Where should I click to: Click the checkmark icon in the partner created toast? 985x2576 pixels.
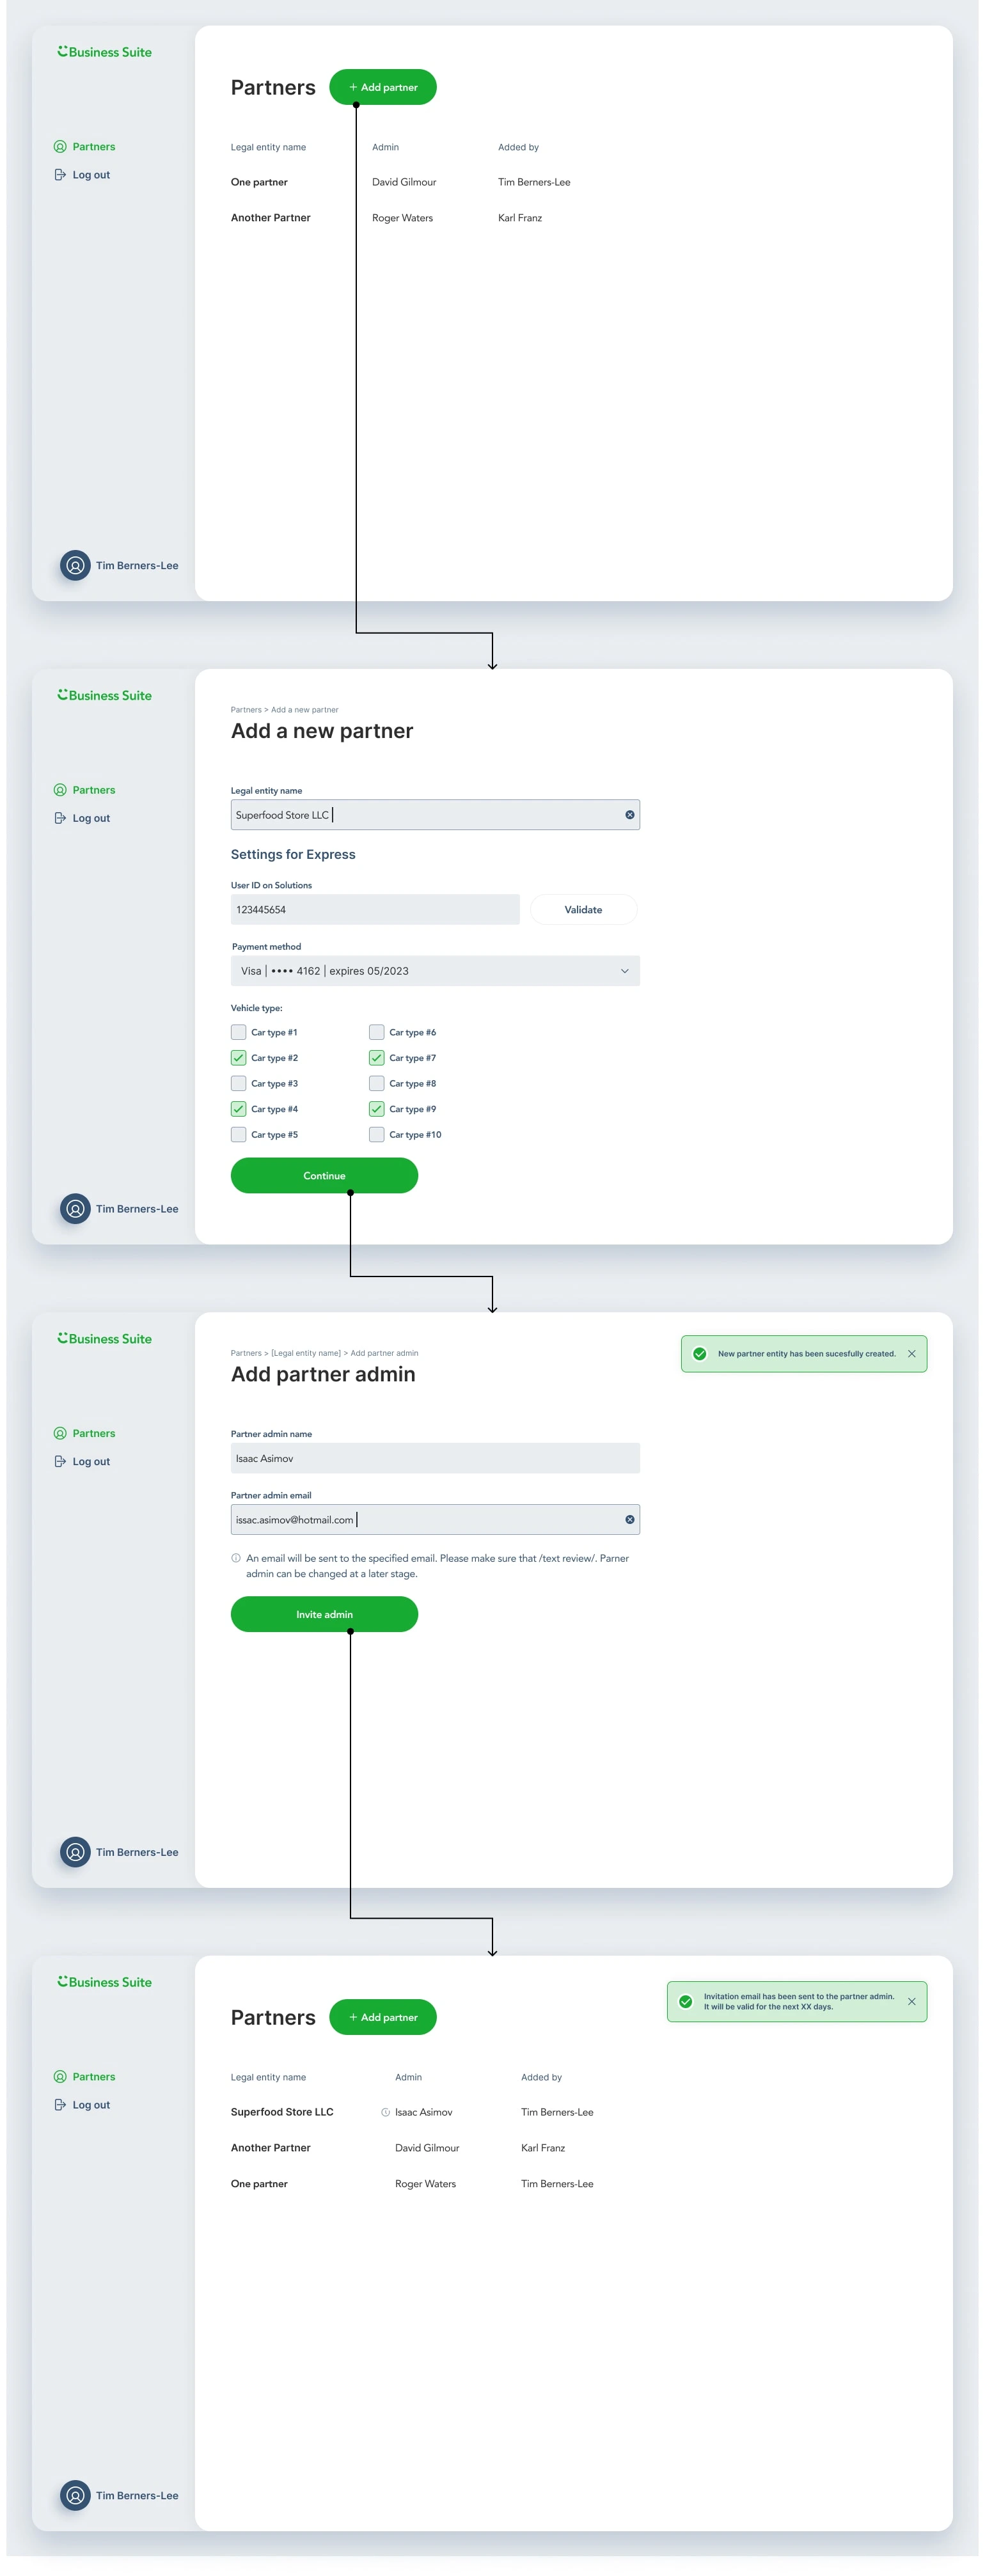pos(699,1354)
